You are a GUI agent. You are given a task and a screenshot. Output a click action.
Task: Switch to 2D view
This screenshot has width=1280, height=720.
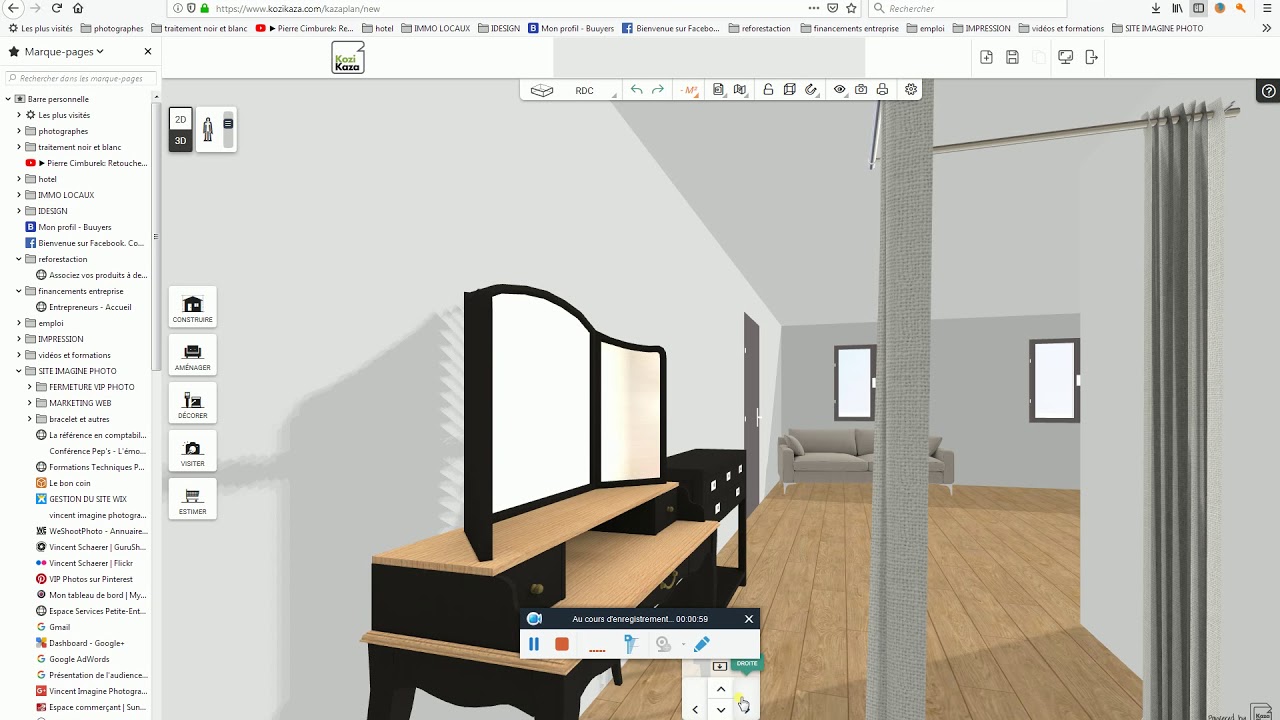pos(181,119)
